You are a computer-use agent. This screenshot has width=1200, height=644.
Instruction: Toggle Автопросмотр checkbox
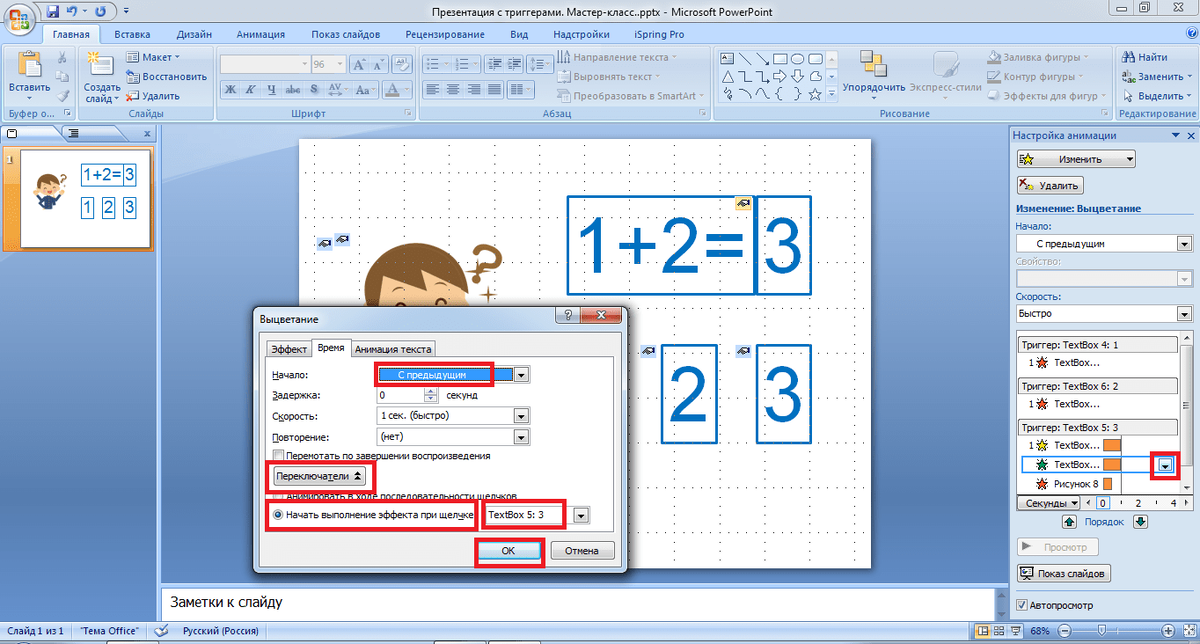(1021, 605)
